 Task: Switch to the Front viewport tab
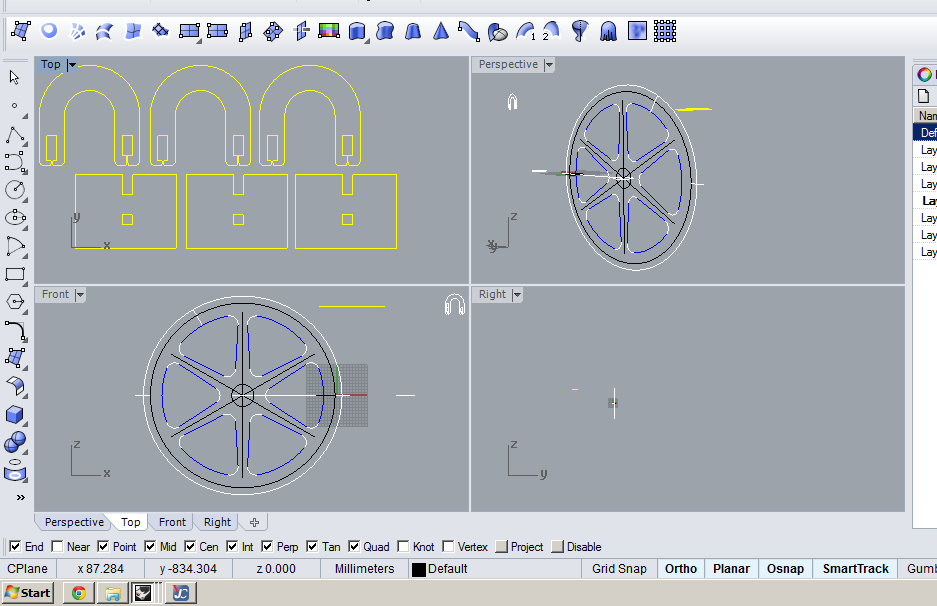172,522
